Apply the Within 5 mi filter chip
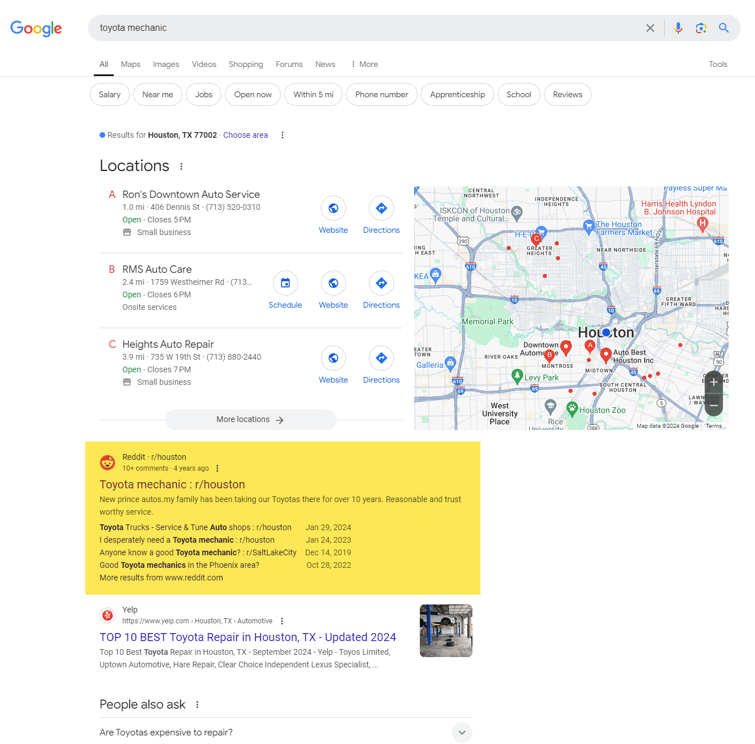This screenshot has width=755, height=744. click(313, 94)
